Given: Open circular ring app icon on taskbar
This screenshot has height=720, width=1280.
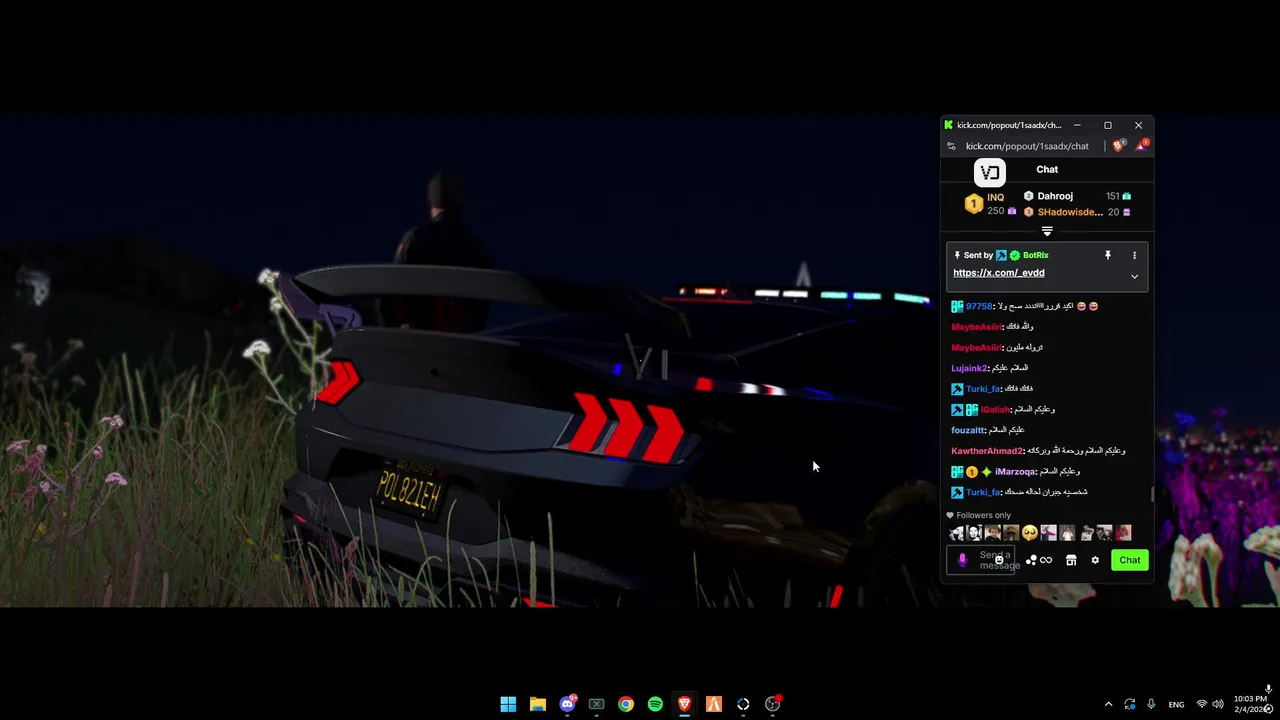Looking at the screenshot, I should pyautogui.click(x=743, y=704).
